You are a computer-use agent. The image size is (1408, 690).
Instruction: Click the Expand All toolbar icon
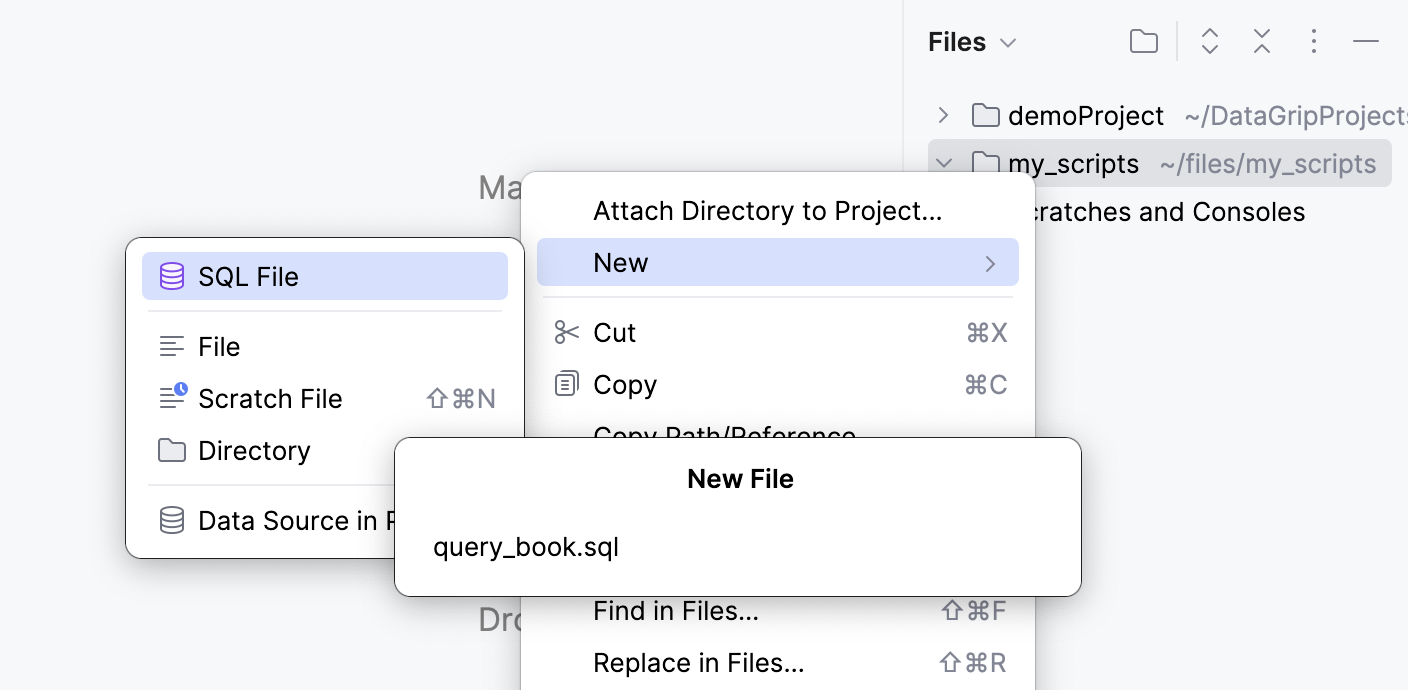[1209, 41]
